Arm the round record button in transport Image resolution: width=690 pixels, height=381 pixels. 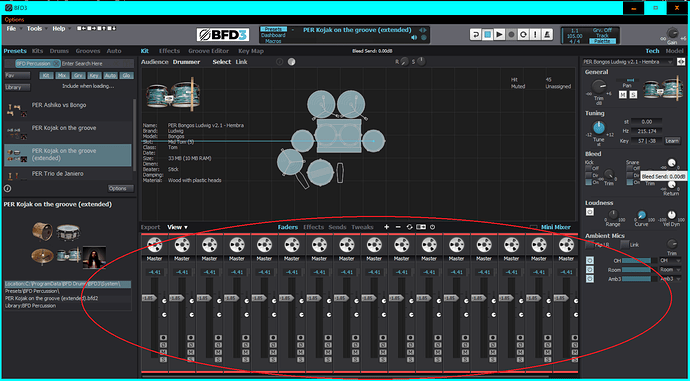[x=511, y=35]
